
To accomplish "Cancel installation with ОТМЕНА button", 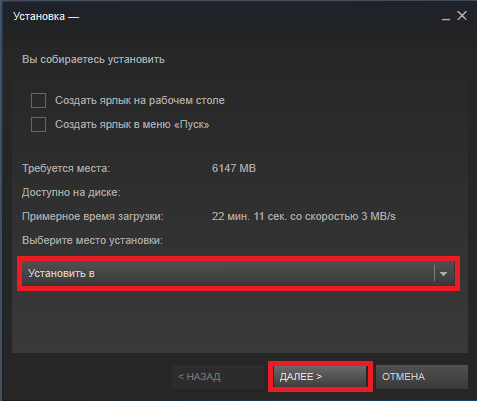I will tap(422, 377).
